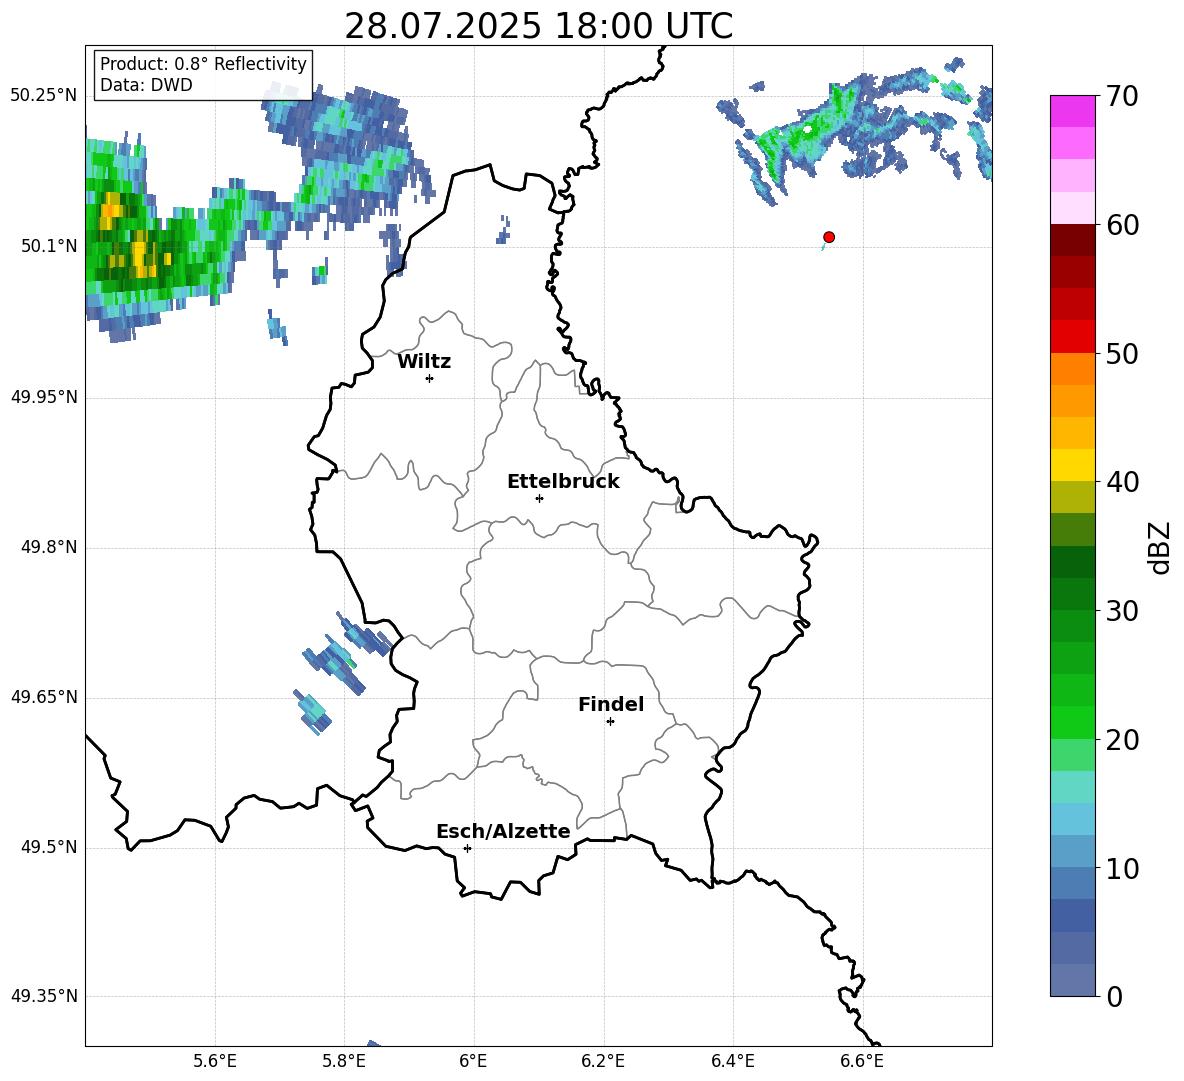Click the 6.2°E longitude label

(603, 1061)
